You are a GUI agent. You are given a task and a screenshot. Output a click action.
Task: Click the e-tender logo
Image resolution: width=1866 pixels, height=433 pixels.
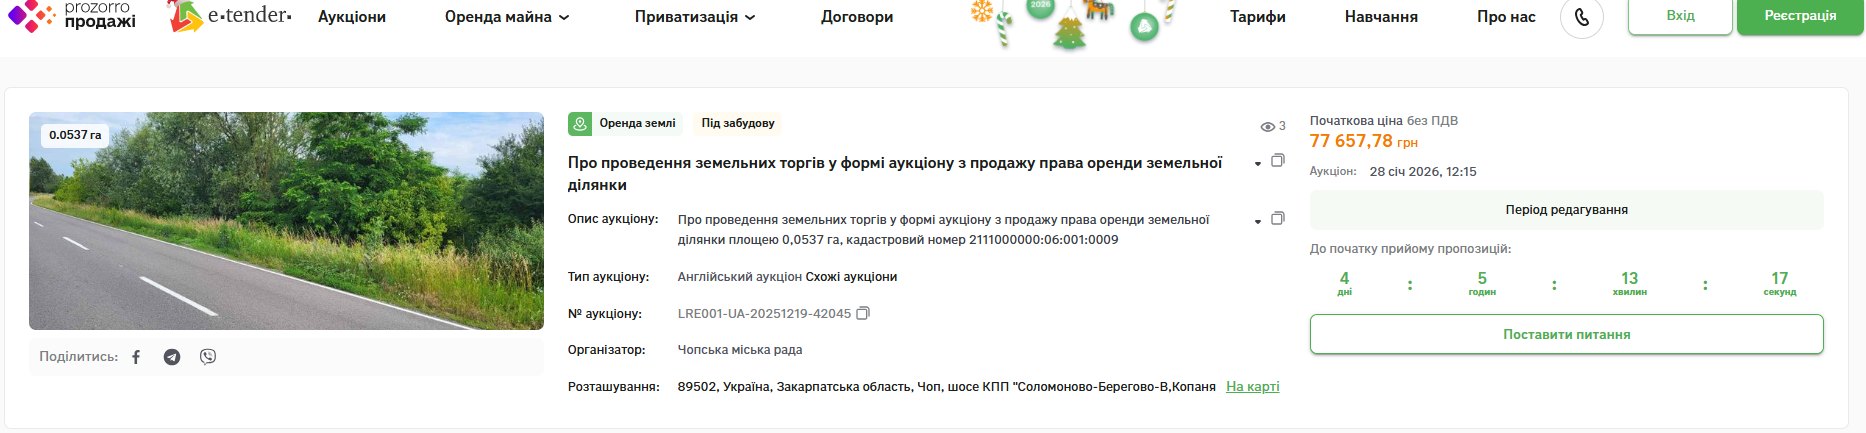[230, 16]
